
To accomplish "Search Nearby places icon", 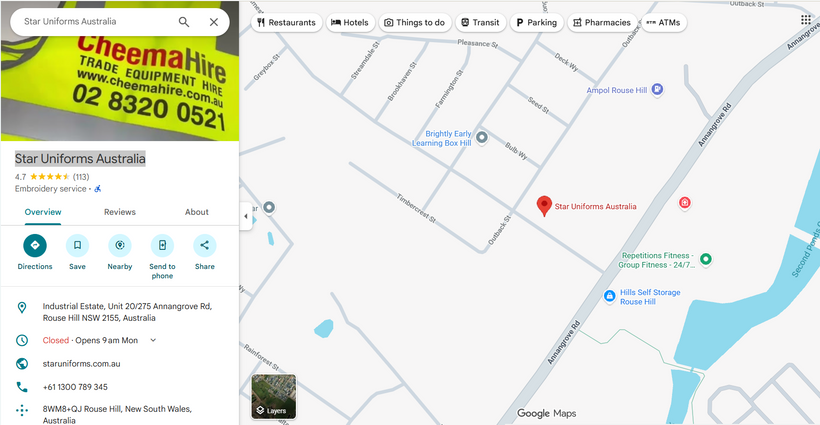I will [120, 246].
